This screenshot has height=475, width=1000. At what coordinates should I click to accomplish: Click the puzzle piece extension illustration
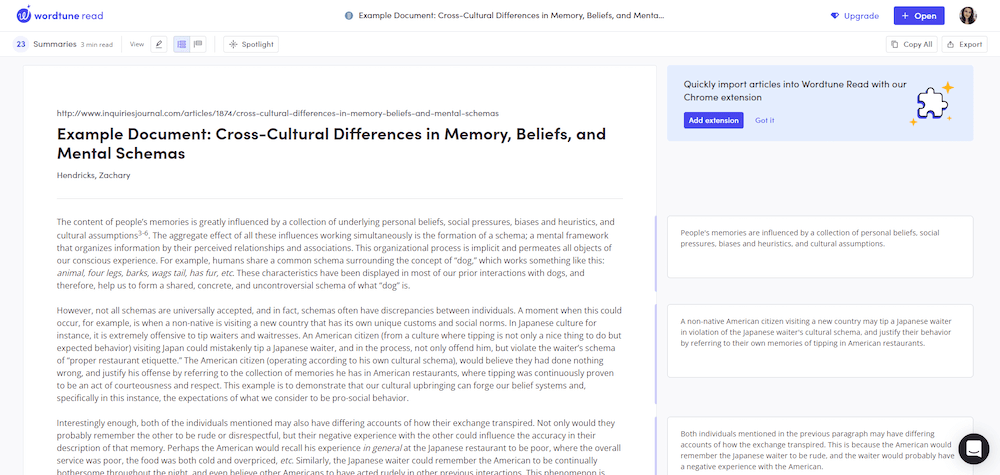tap(931, 103)
